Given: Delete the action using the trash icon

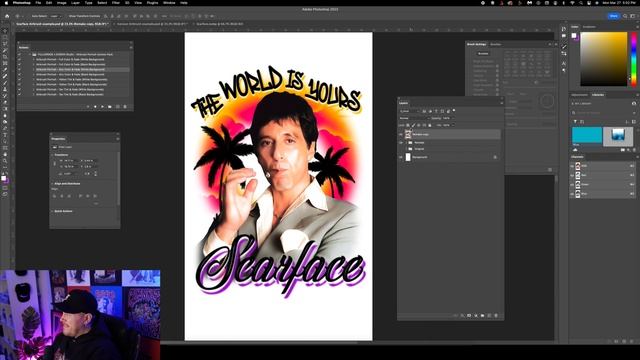Looking at the screenshot, I should tap(125, 107).
